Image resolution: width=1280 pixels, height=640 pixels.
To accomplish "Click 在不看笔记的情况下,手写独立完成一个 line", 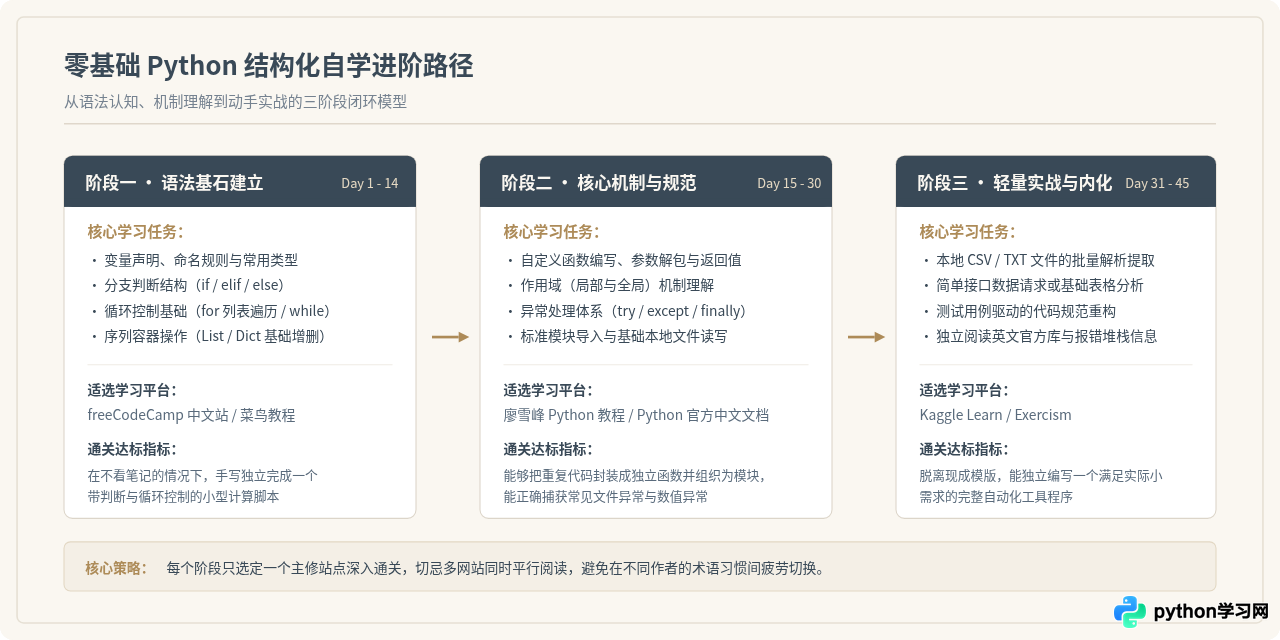I will coord(203,475).
